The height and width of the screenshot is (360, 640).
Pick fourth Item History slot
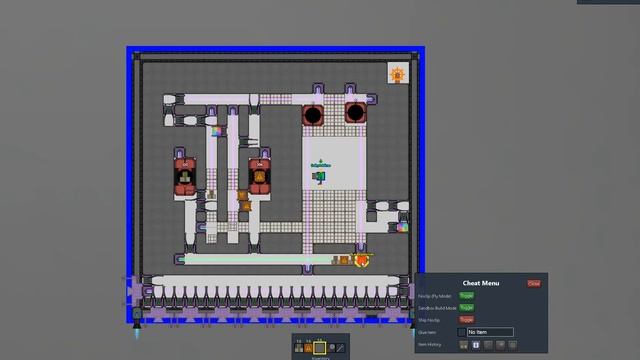(500, 345)
